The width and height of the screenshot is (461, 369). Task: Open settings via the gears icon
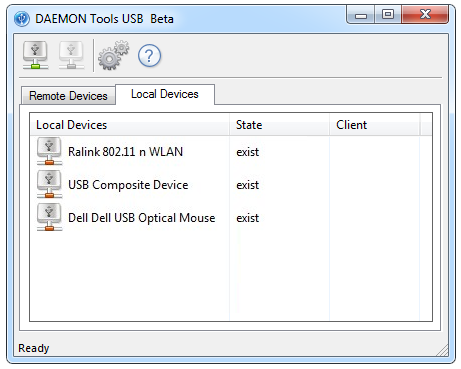click(113, 55)
